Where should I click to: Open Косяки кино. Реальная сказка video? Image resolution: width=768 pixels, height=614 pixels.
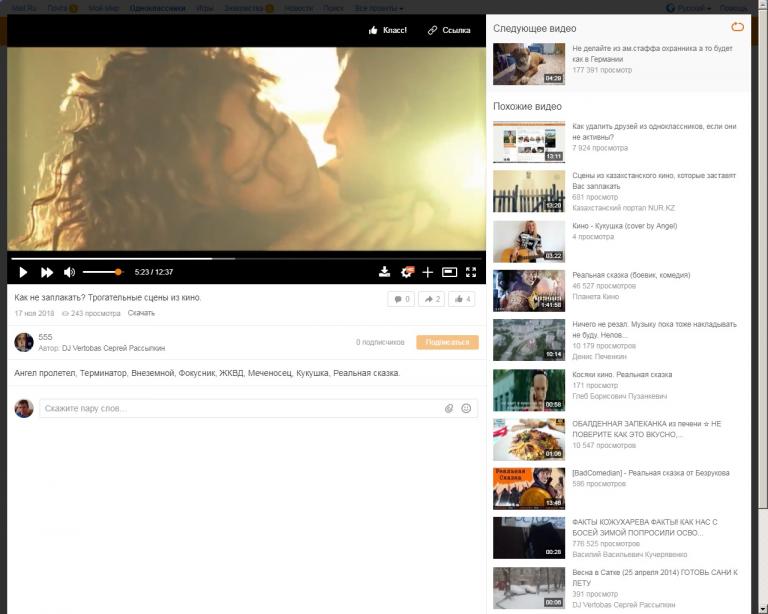[x=622, y=375]
